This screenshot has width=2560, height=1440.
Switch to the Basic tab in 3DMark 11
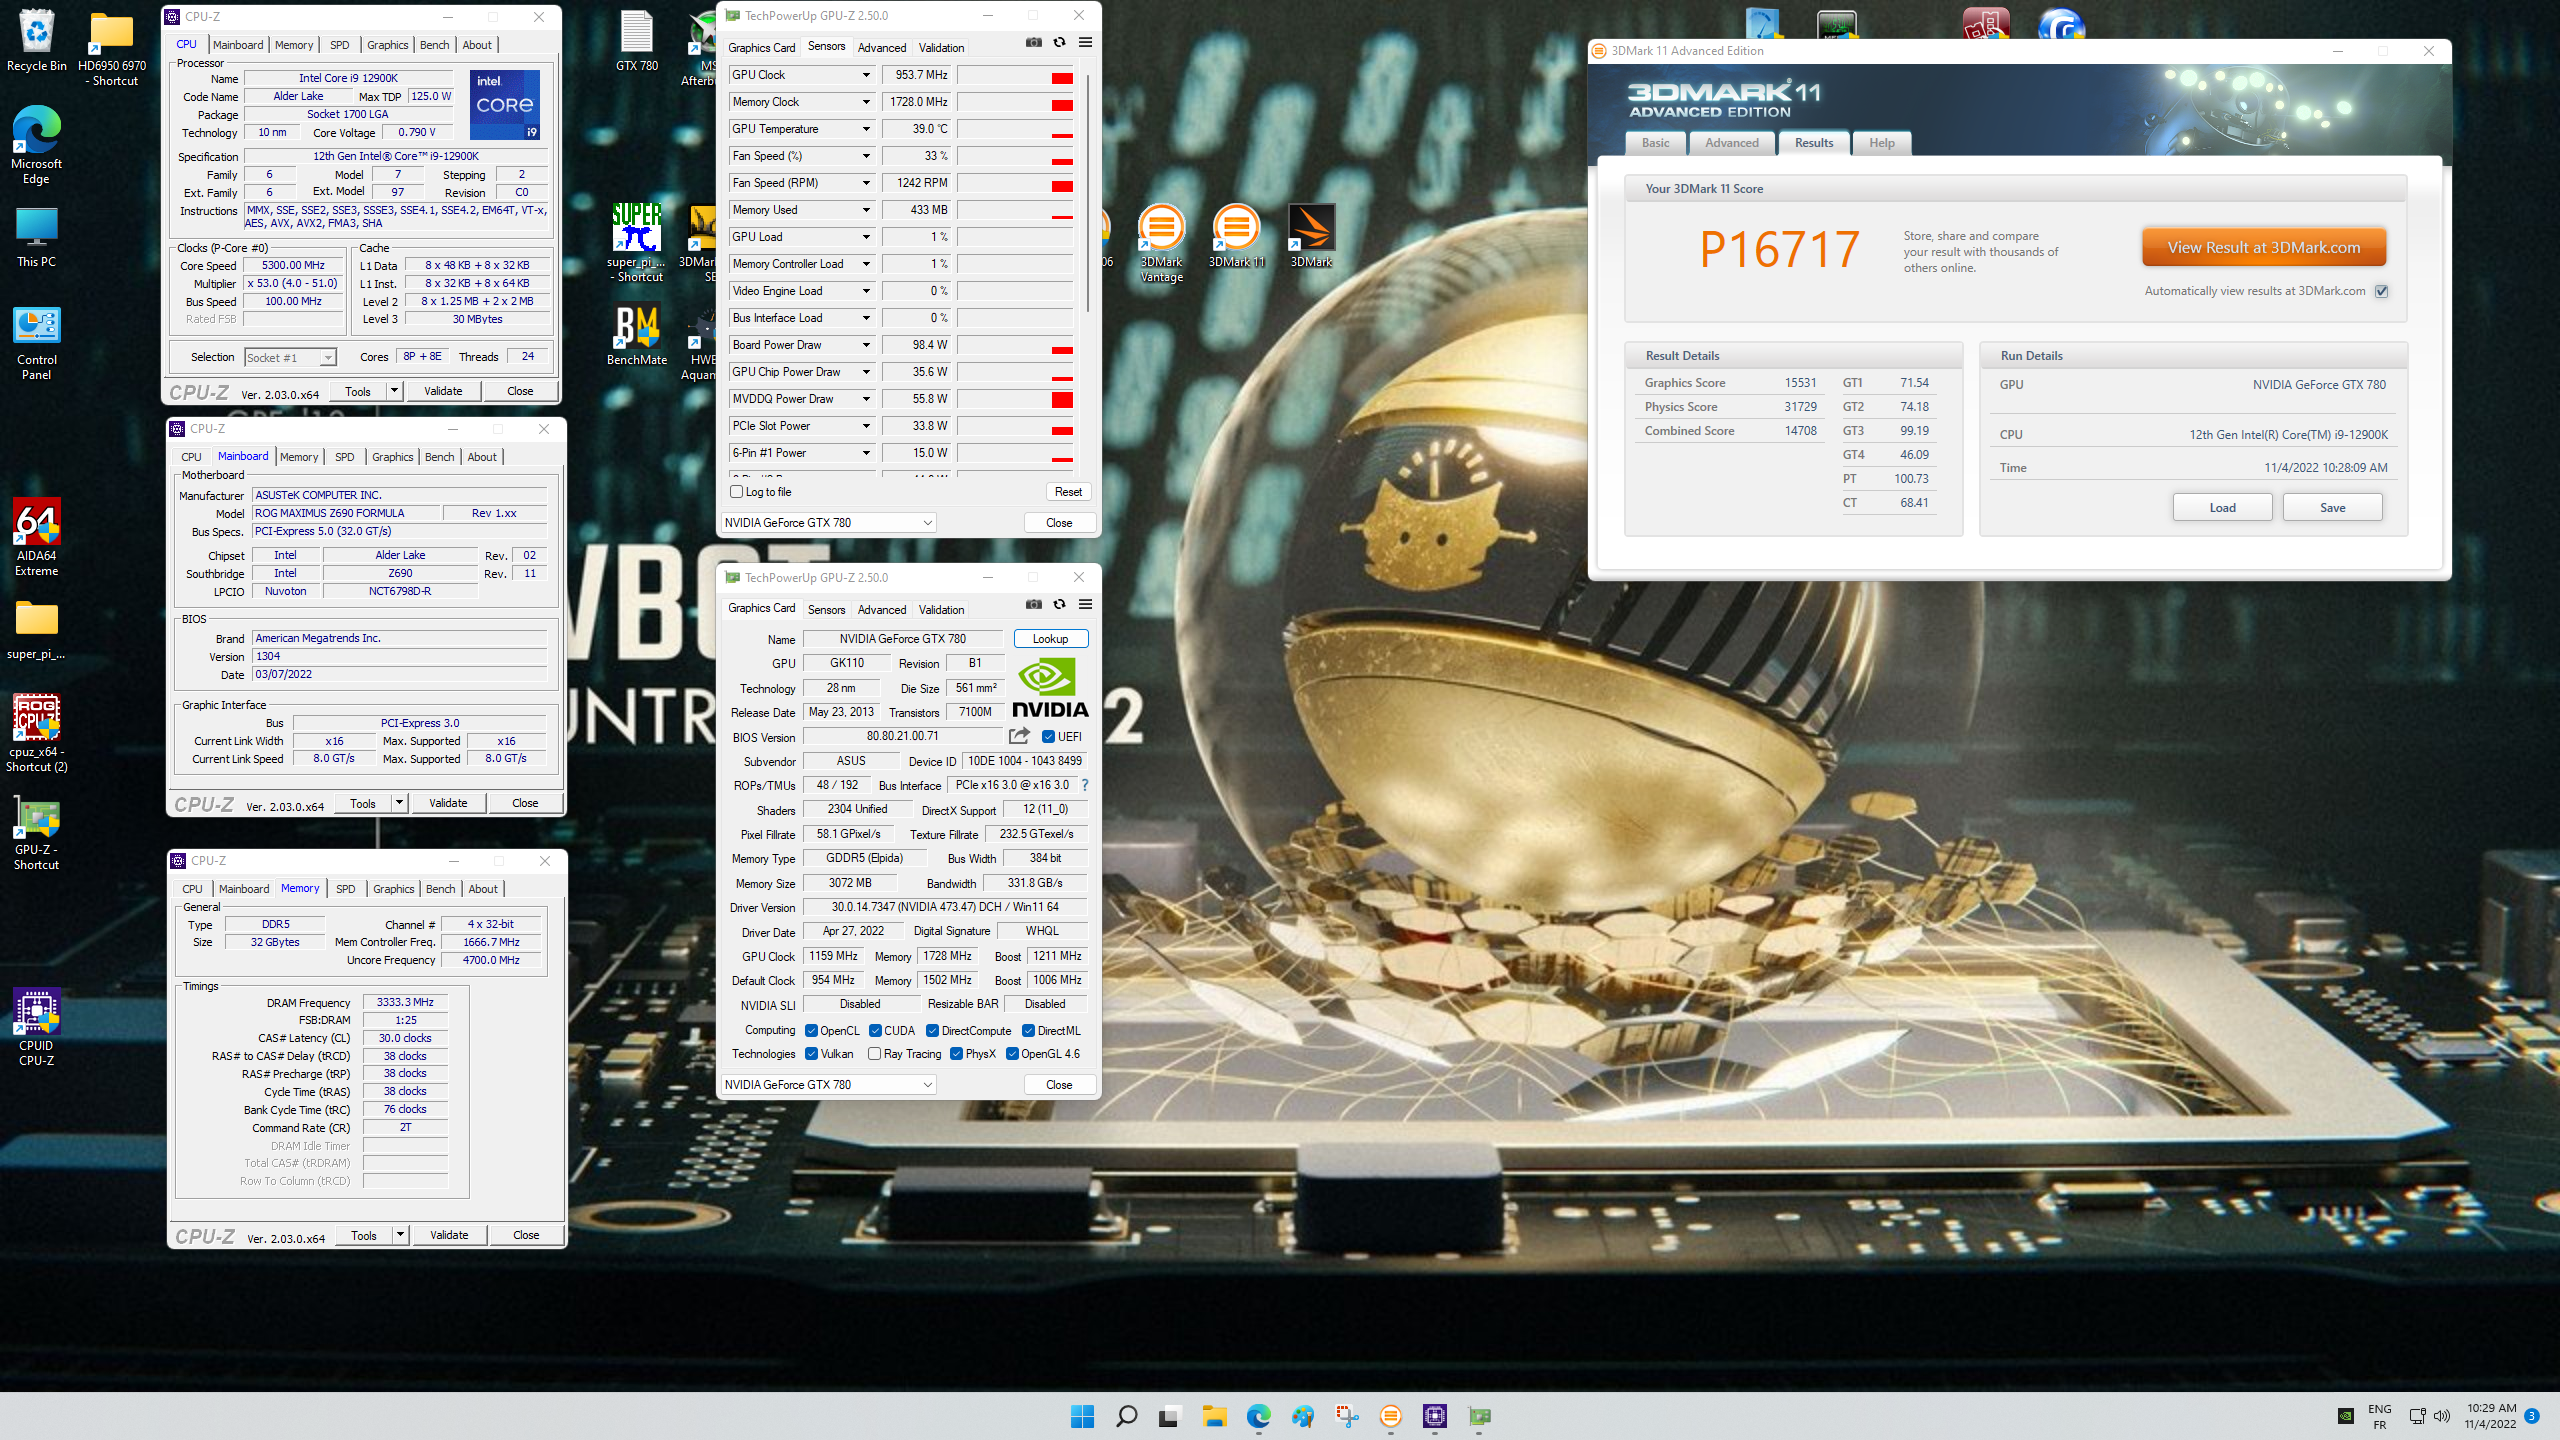click(1655, 143)
